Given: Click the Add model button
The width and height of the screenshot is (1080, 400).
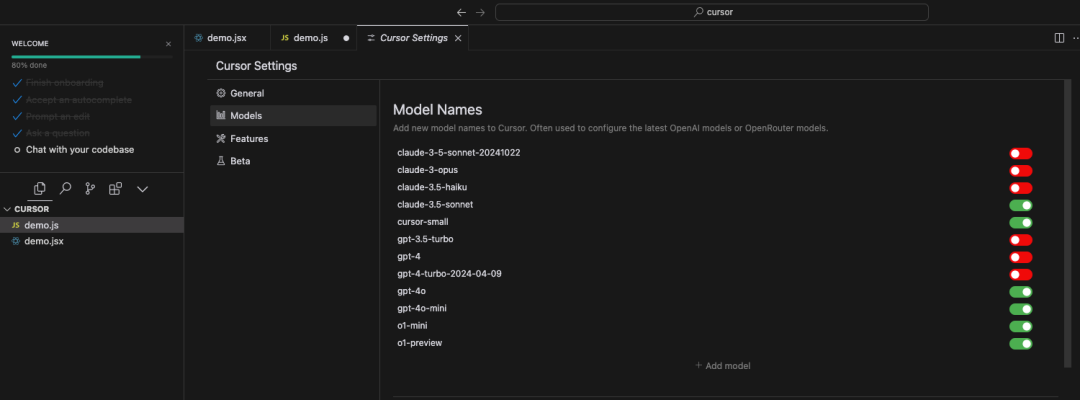Looking at the screenshot, I should (723, 366).
